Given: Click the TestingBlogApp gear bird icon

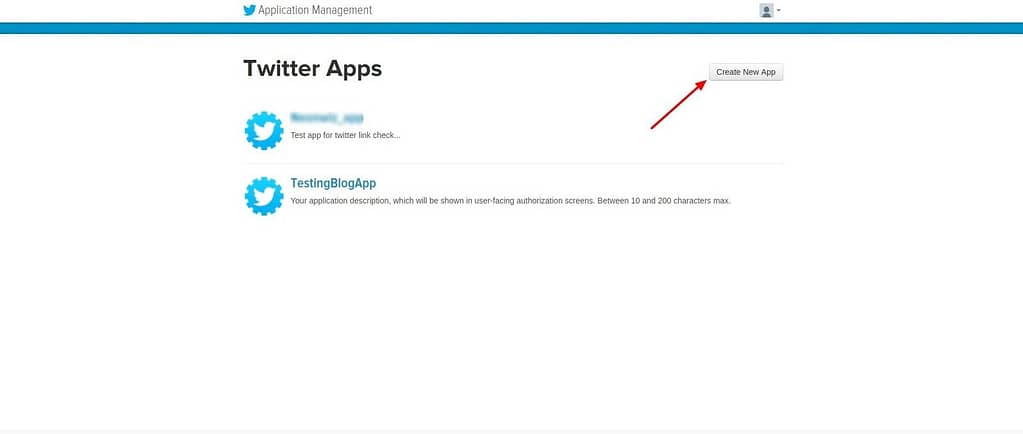Looking at the screenshot, I should pos(264,196).
